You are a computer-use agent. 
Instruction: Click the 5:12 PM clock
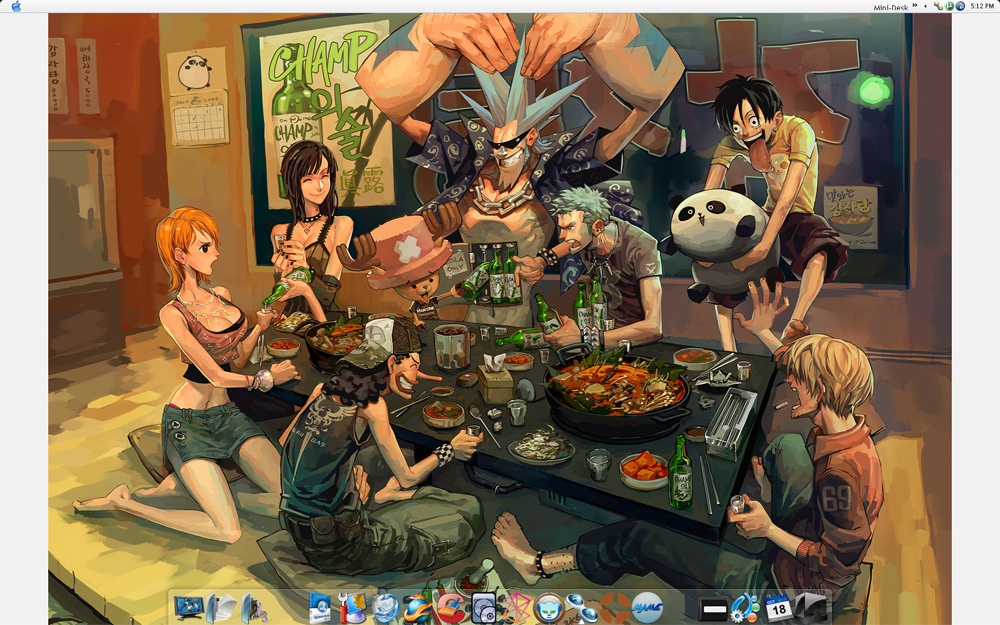pos(981,6)
